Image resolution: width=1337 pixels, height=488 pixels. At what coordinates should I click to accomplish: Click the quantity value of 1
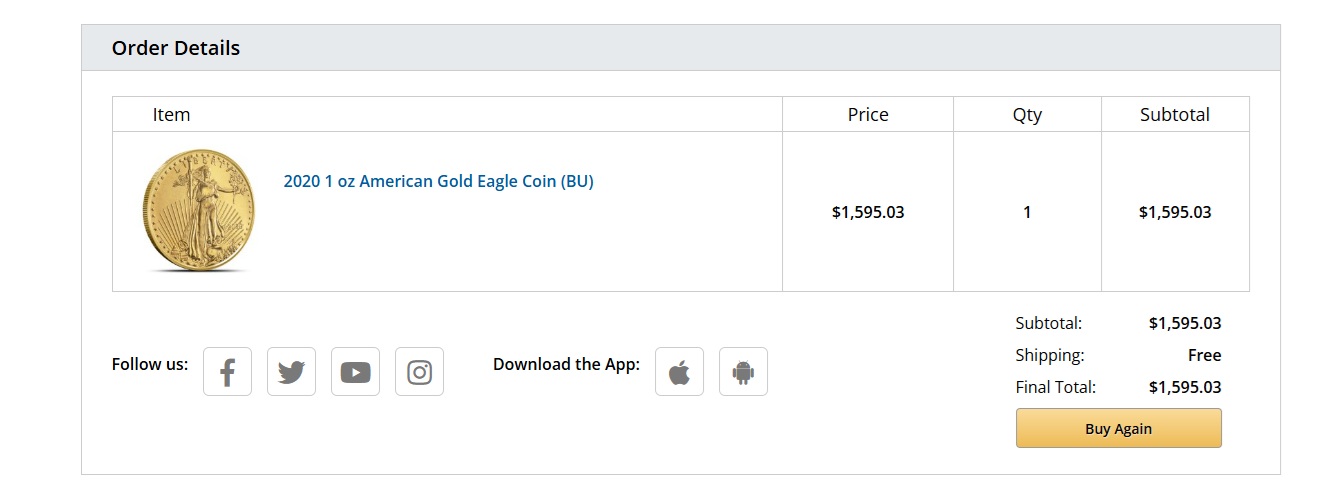tap(1027, 212)
